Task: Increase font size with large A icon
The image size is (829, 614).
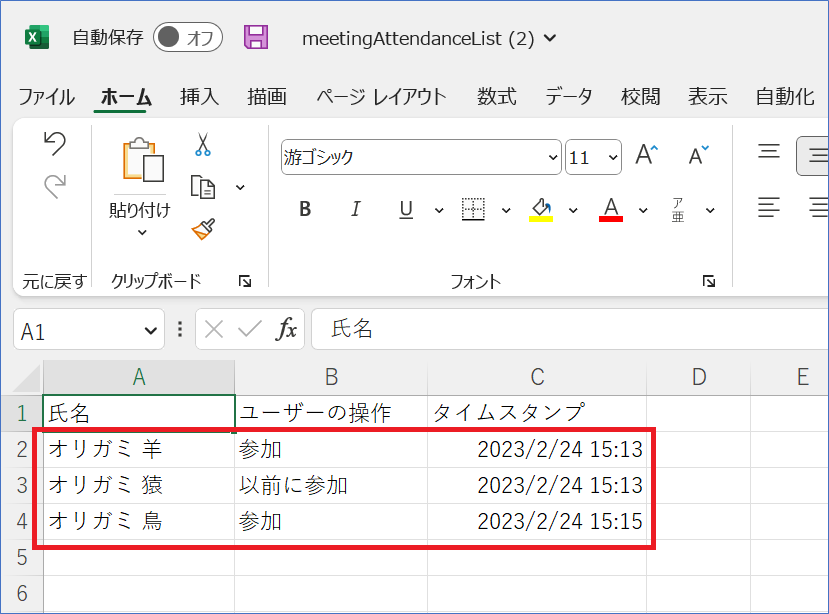Action: coord(646,155)
